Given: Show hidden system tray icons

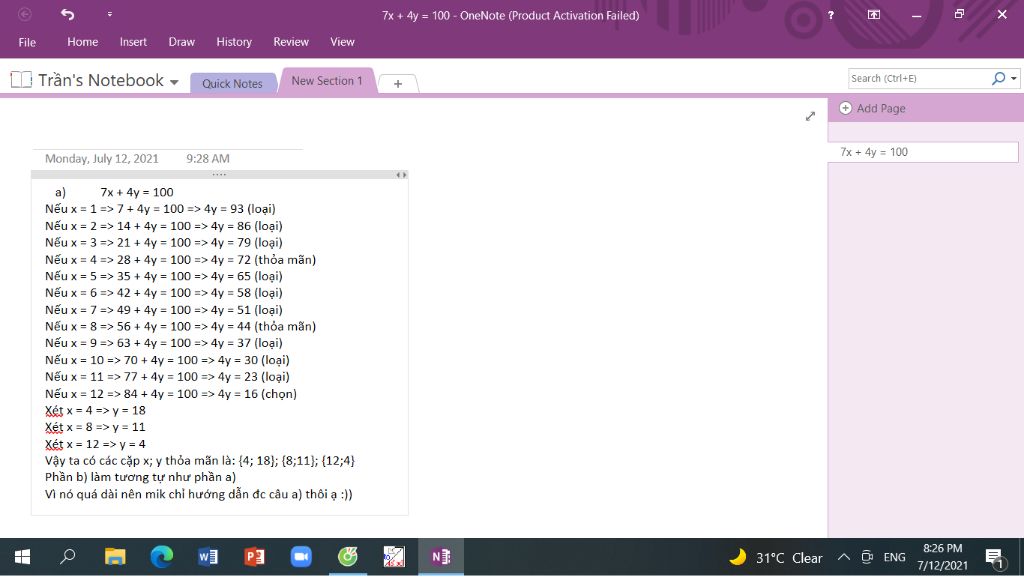Looking at the screenshot, I should [x=844, y=558].
